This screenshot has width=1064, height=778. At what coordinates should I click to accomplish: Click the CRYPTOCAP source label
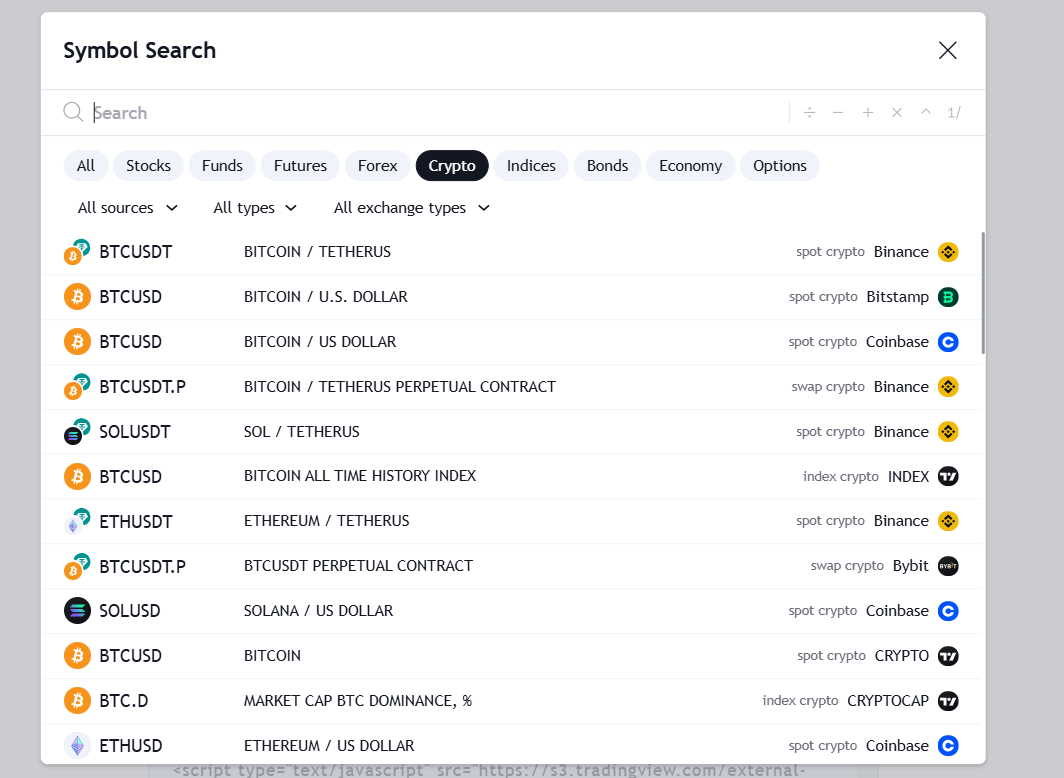[888, 701]
